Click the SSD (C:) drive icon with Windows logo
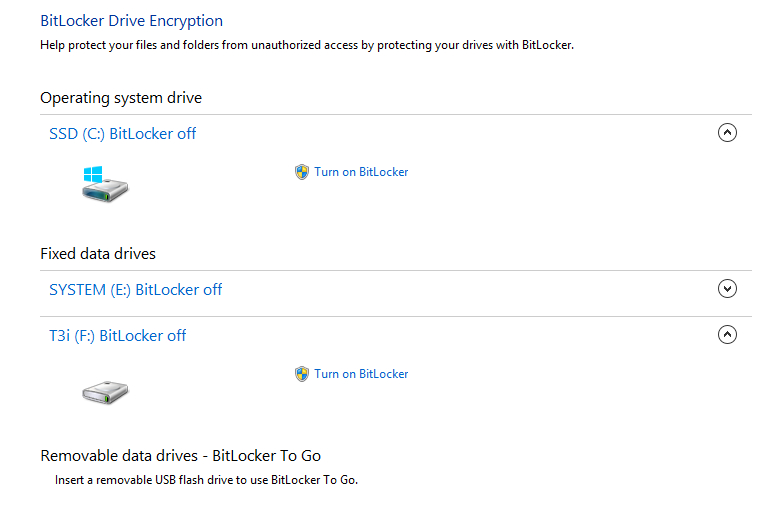The width and height of the screenshot is (774, 508). (x=105, y=184)
